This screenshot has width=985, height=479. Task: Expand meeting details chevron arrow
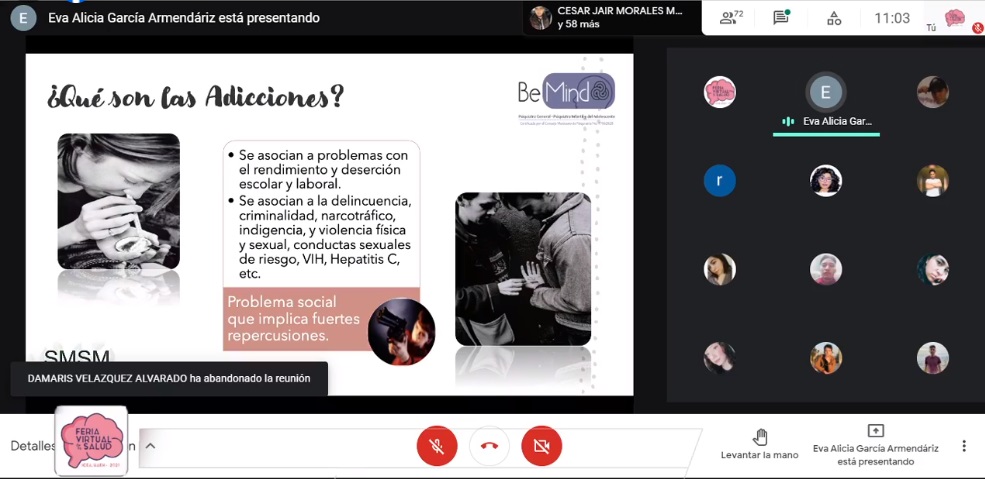pyautogui.click(x=151, y=446)
